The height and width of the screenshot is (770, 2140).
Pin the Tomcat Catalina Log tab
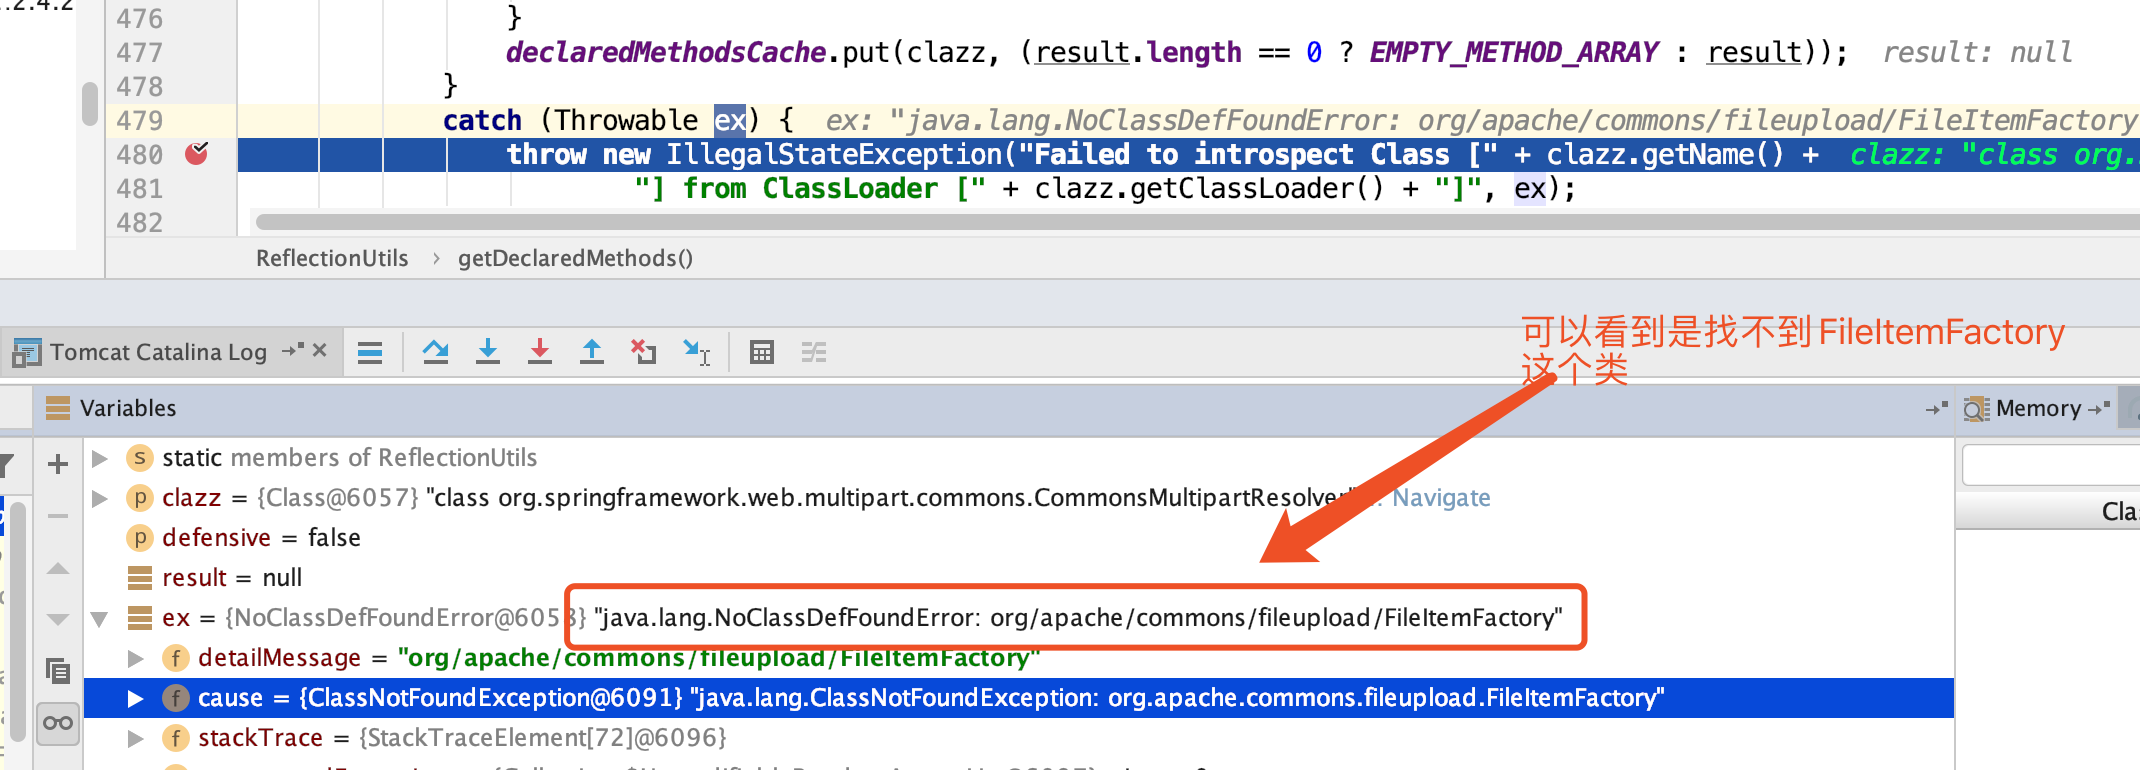pyautogui.click(x=293, y=350)
